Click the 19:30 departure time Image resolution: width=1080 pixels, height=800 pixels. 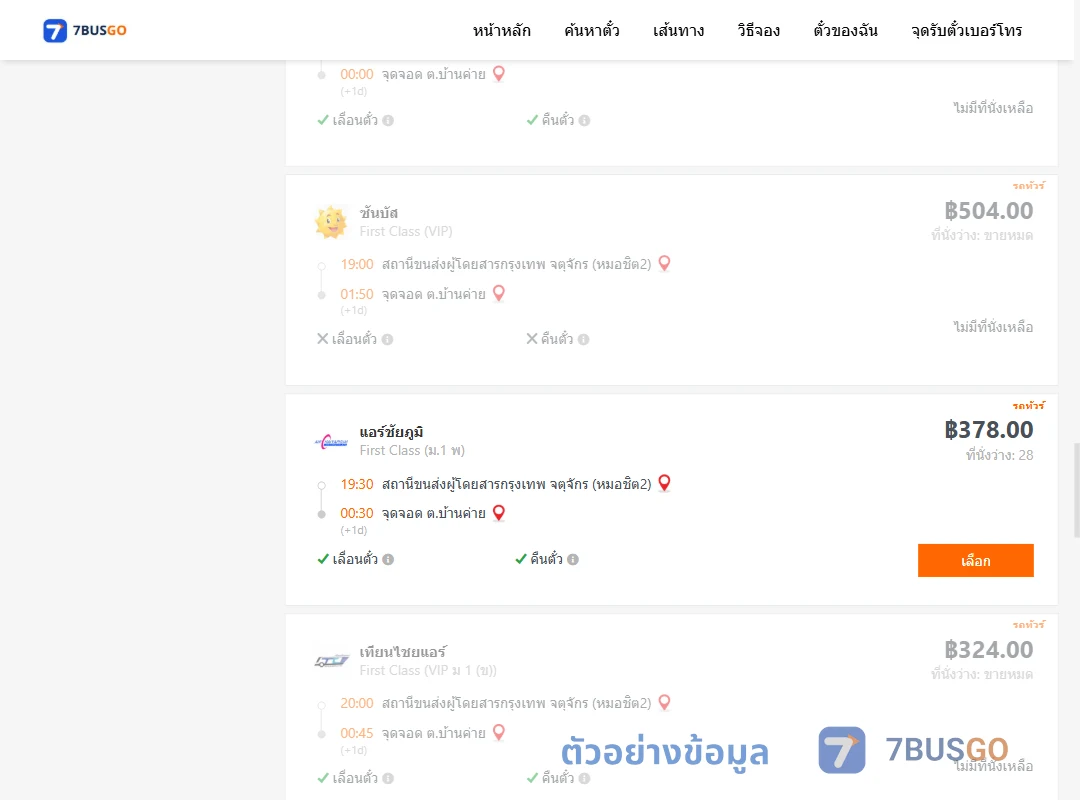(357, 484)
